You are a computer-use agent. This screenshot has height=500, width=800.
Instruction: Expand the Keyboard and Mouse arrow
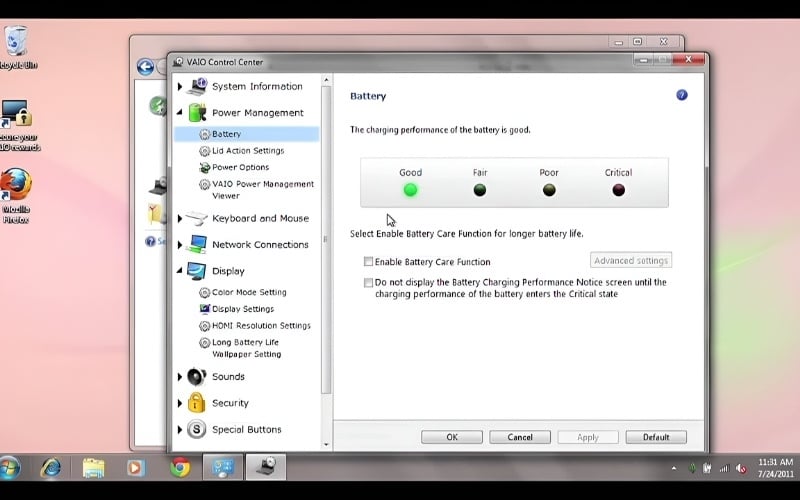180,219
